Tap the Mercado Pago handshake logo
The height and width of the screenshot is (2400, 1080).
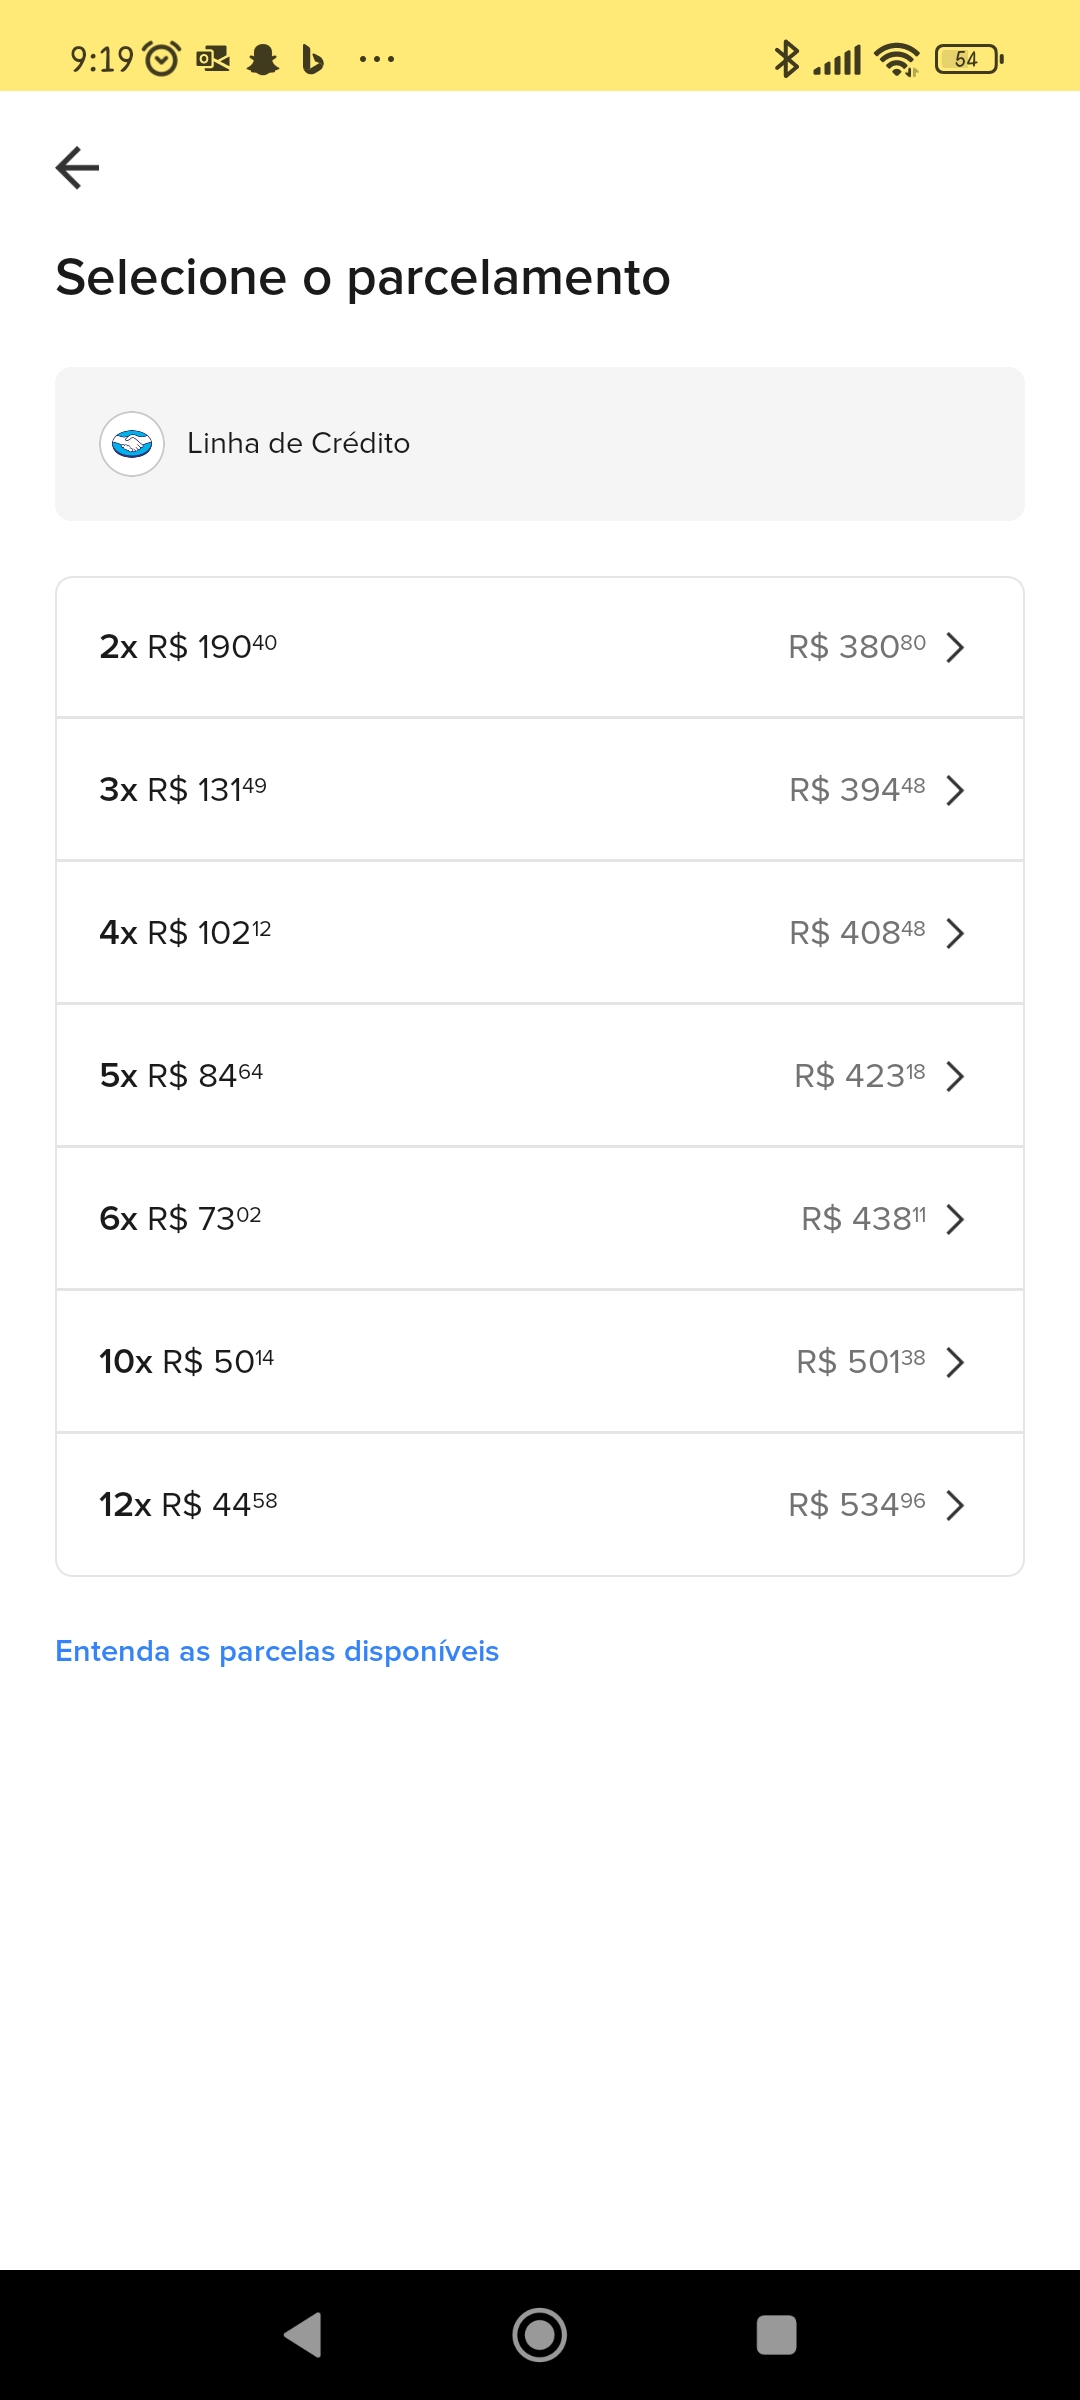click(x=132, y=444)
